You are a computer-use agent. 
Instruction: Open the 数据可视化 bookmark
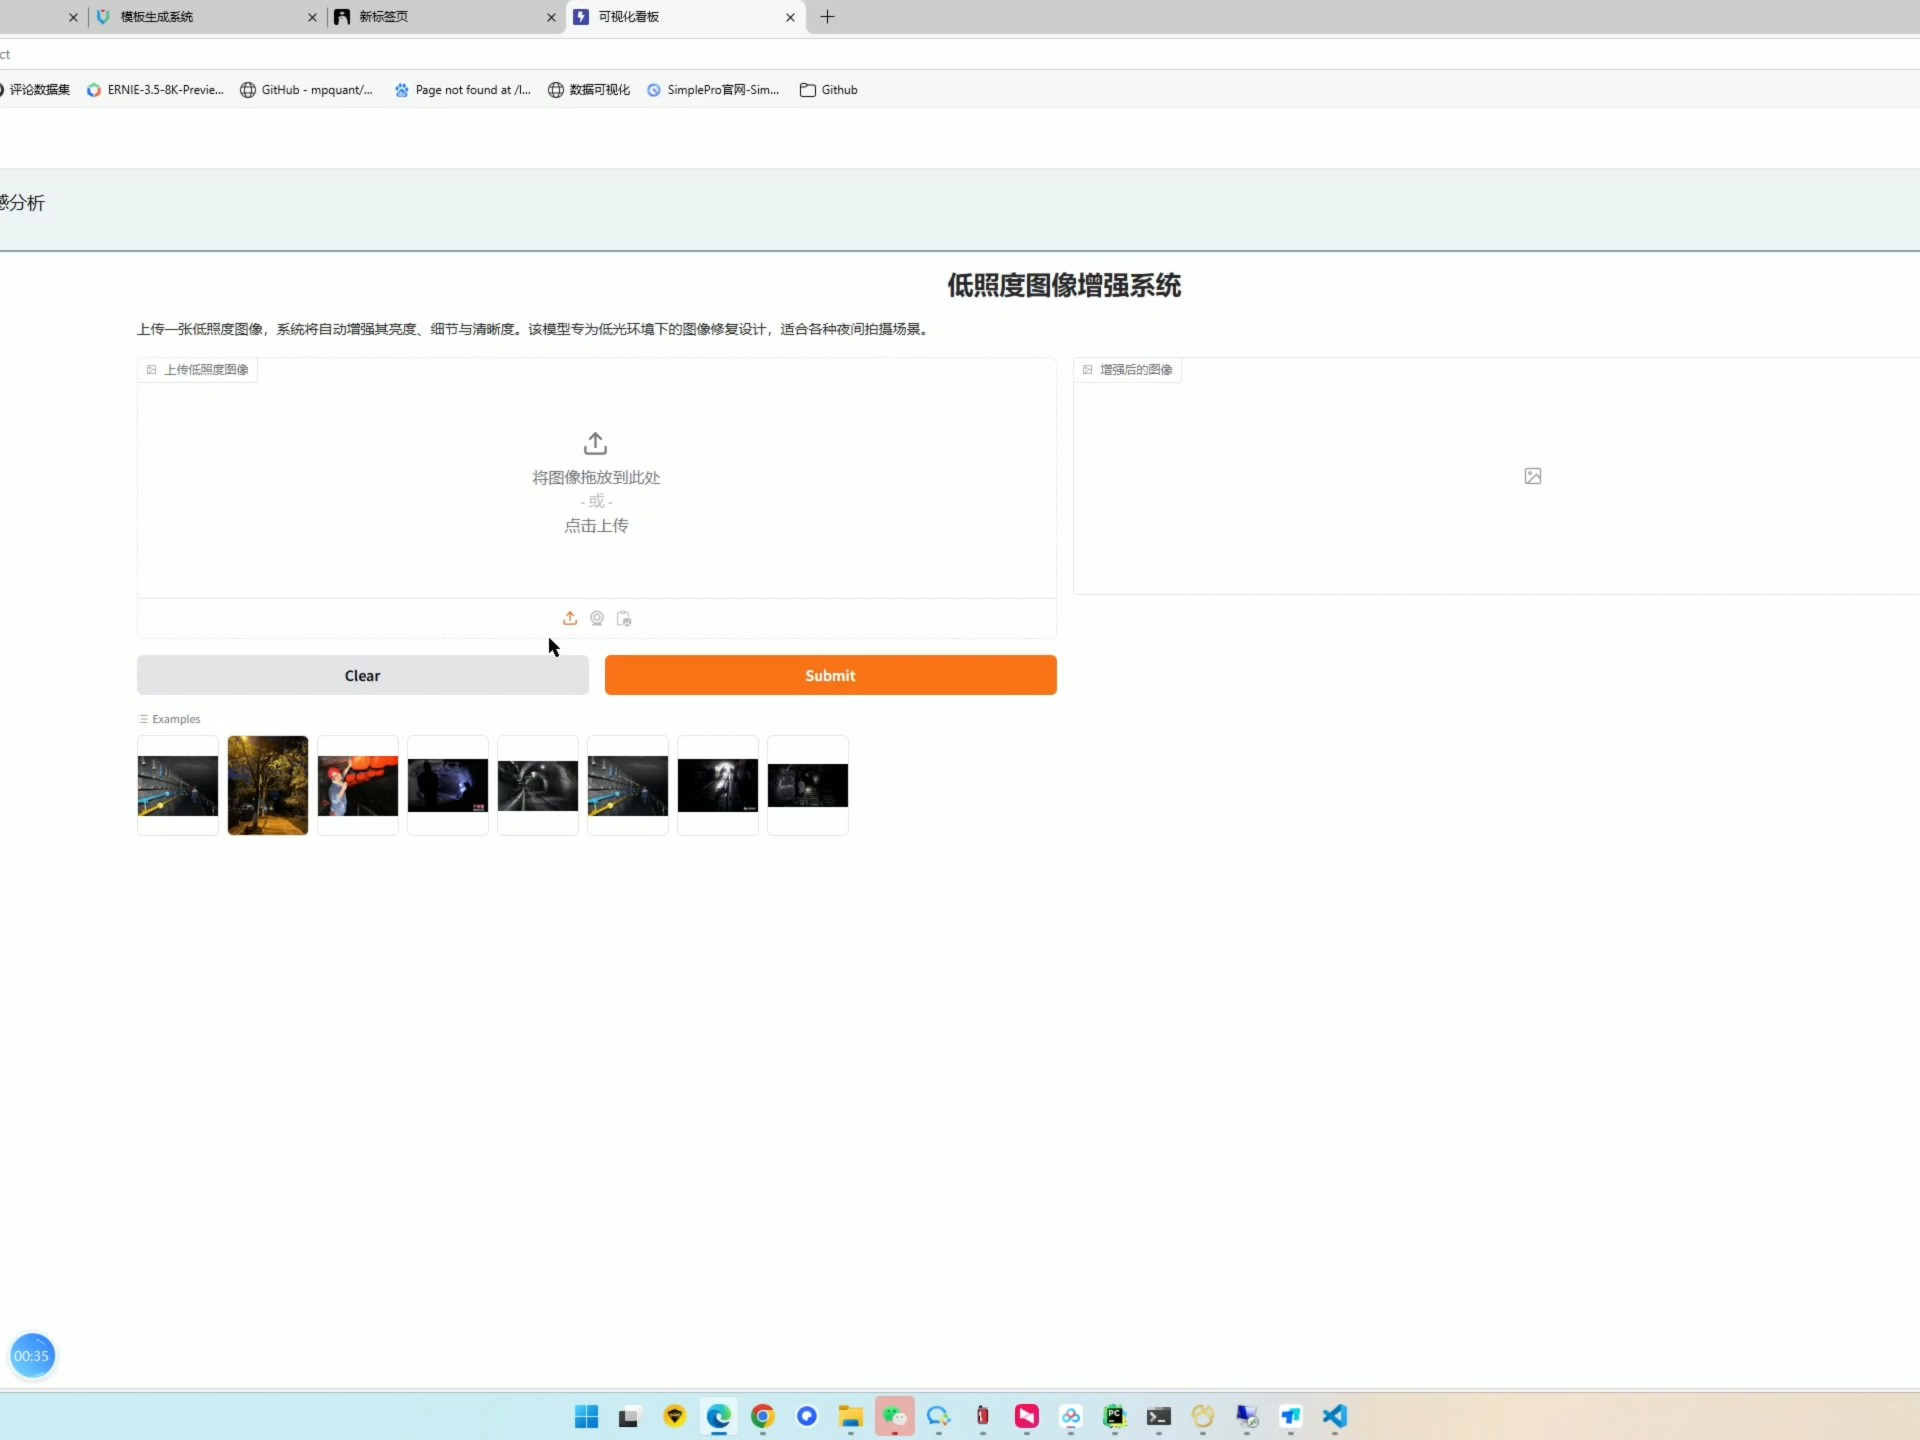589,90
